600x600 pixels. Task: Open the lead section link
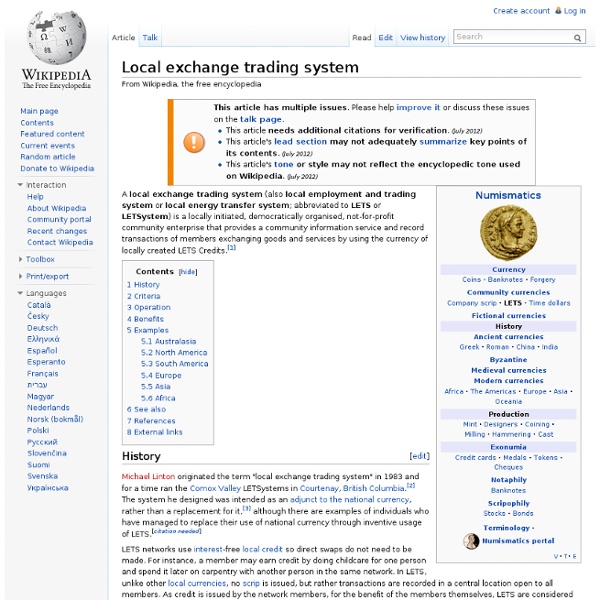[300, 142]
